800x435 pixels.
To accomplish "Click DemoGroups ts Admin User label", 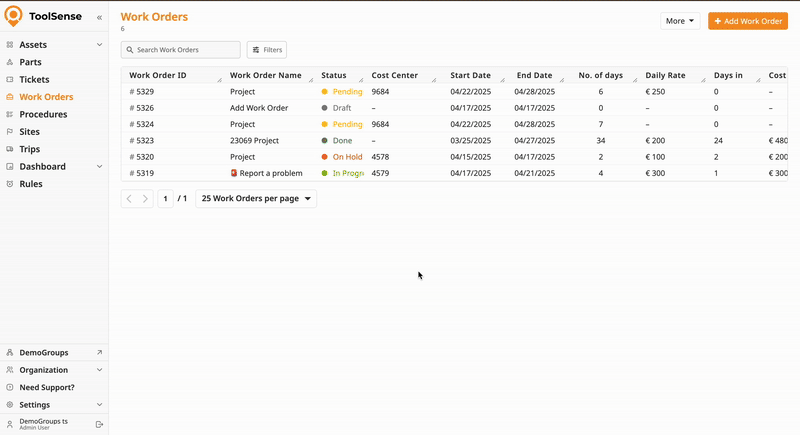I will coord(43,424).
